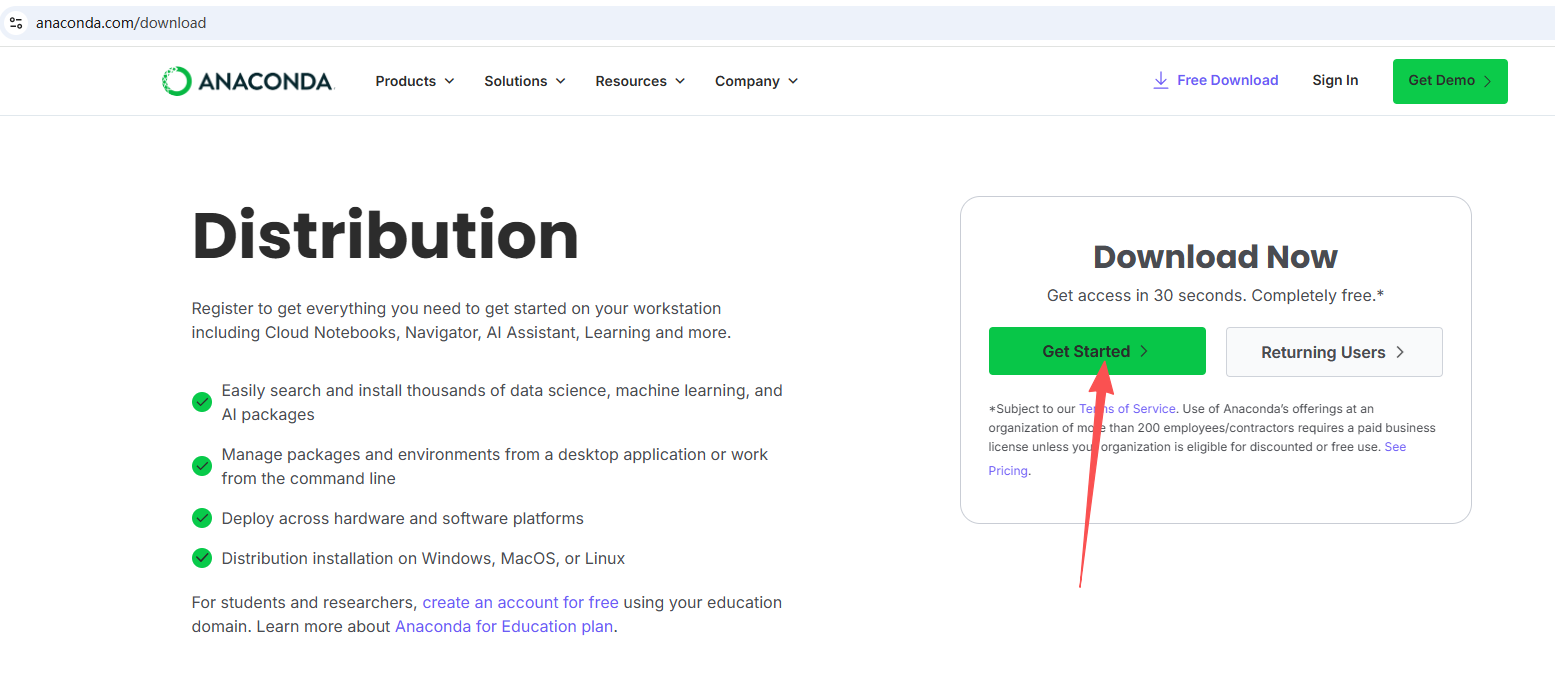
Task: Click the download arrow icon beside Free Download
Action: 1160,80
